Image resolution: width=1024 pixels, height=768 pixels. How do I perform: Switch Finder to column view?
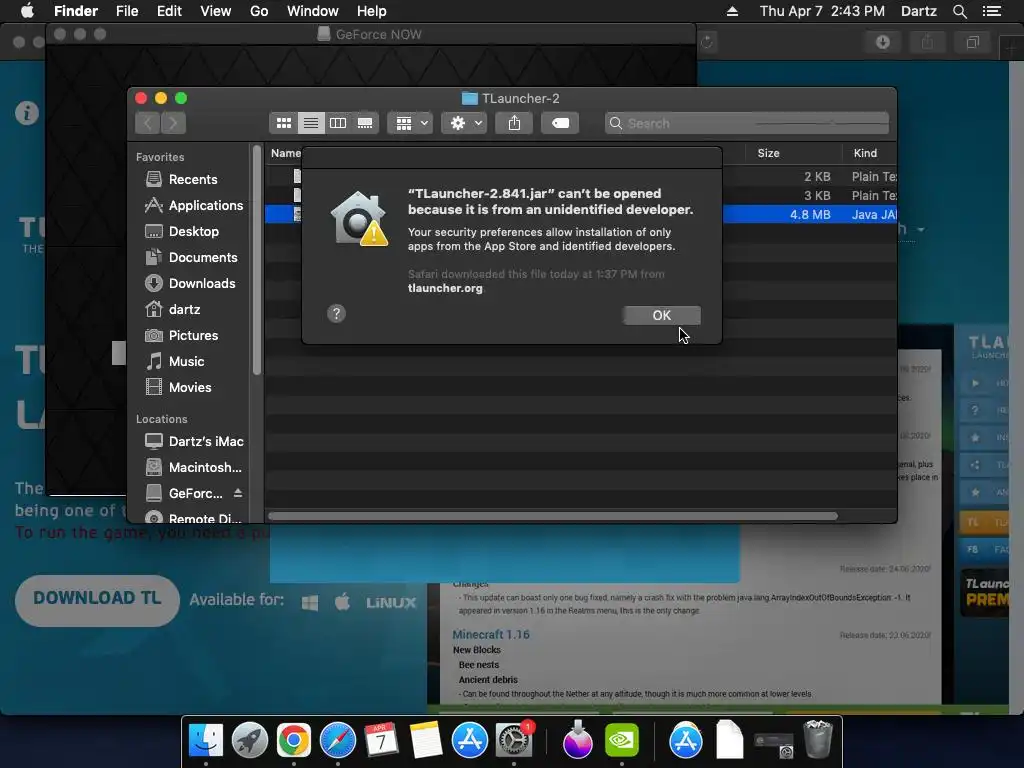(338, 123)
